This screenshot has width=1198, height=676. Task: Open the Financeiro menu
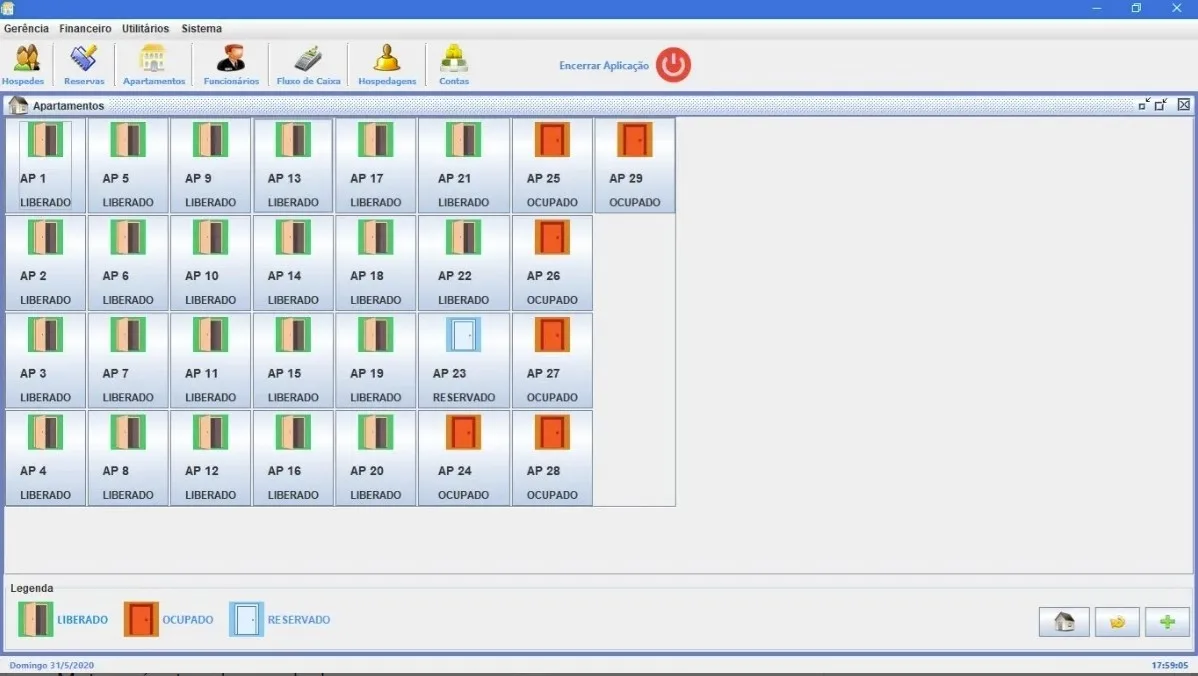pos(85,28)
